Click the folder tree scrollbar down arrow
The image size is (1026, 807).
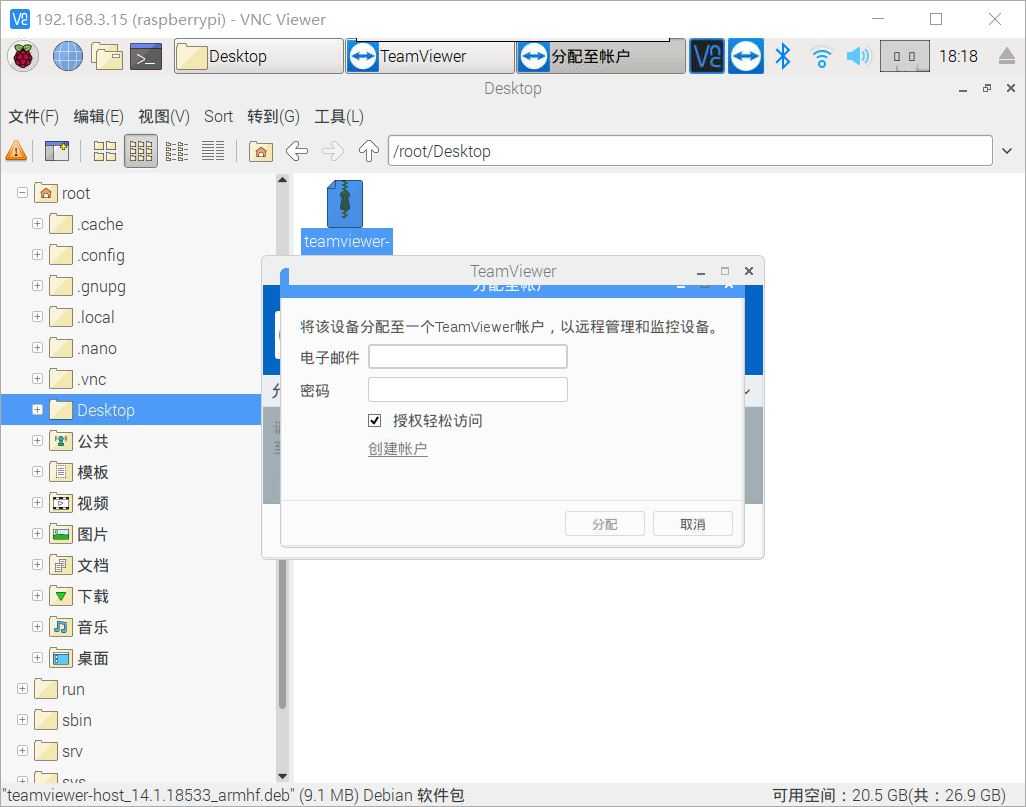point(282,776)
